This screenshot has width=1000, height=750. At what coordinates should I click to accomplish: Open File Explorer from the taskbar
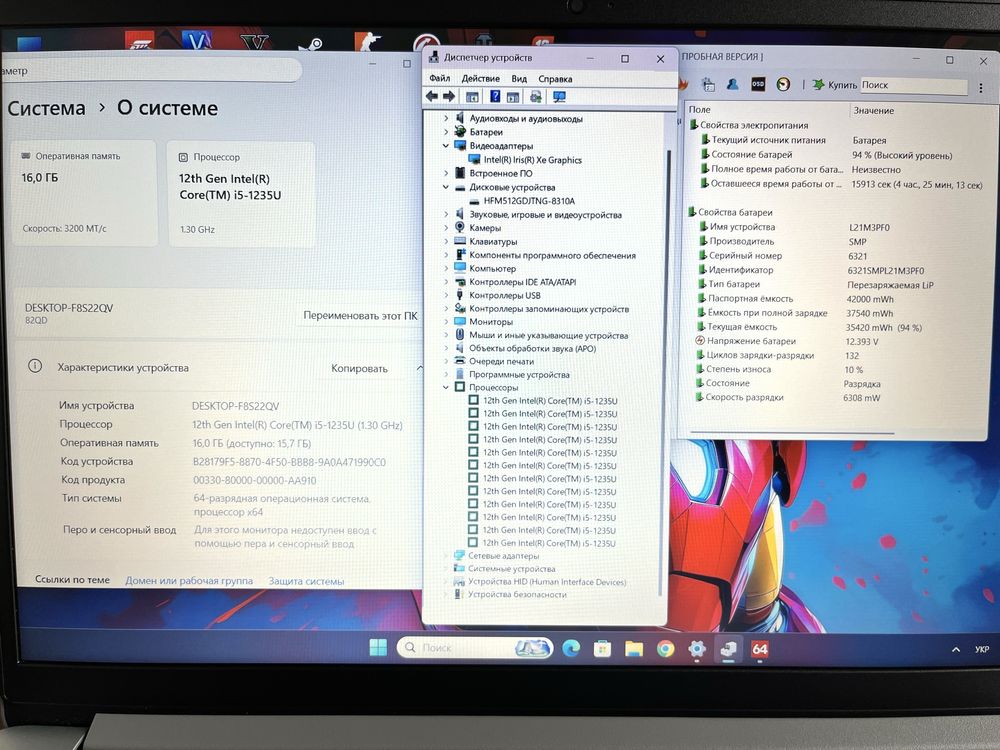pos(634,649)
